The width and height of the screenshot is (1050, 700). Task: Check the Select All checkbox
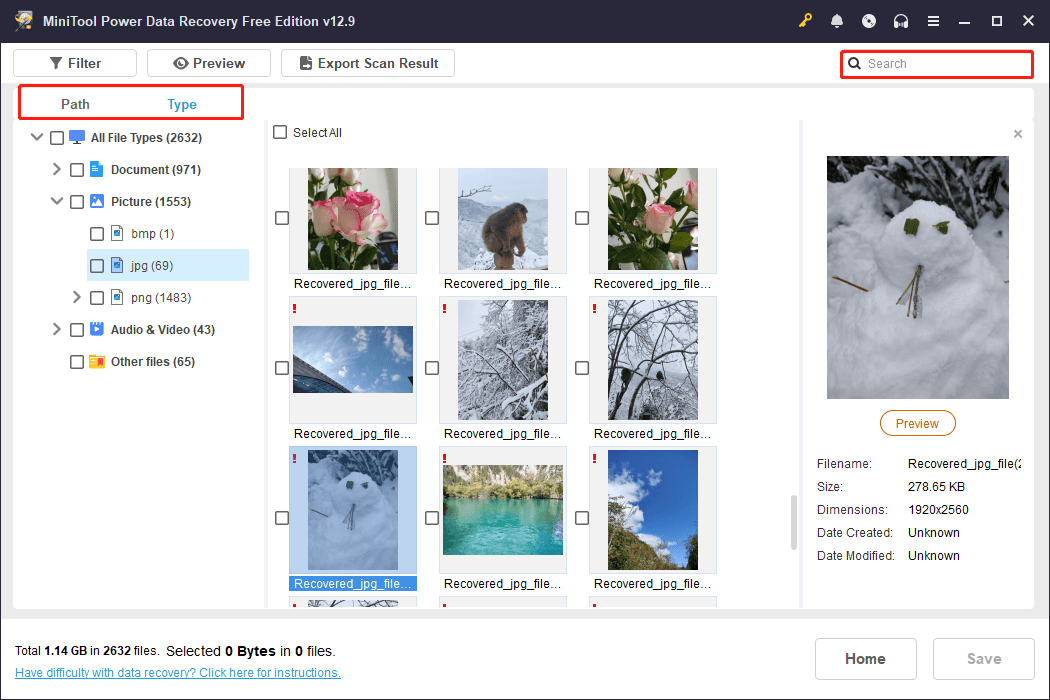click(280, 133)
